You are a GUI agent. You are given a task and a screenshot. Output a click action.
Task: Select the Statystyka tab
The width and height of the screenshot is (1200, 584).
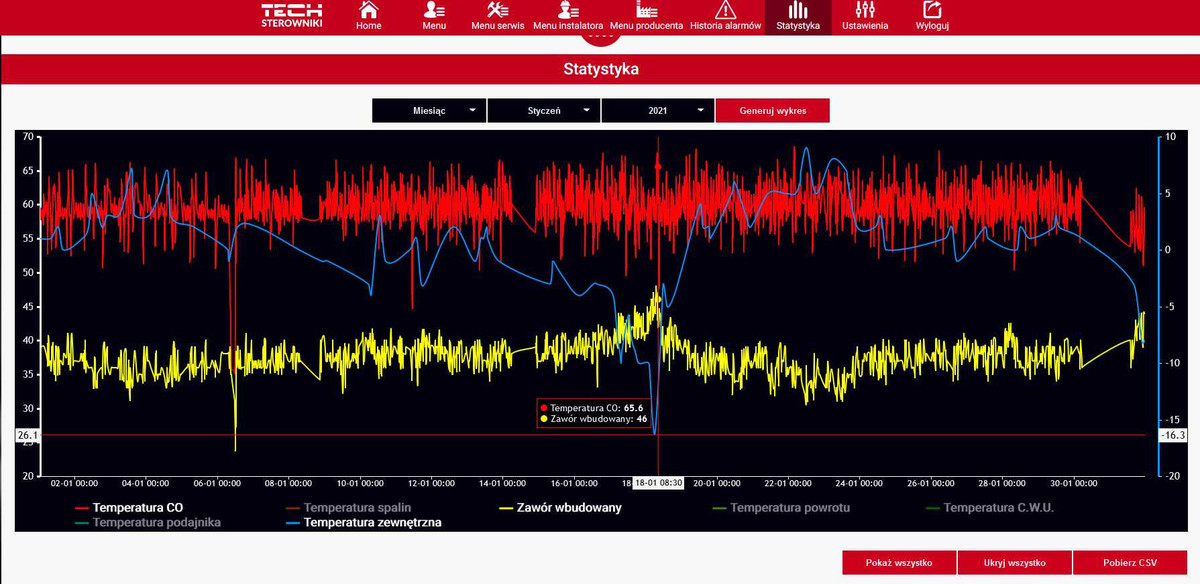pyautogui.click(x=798, y=17)
